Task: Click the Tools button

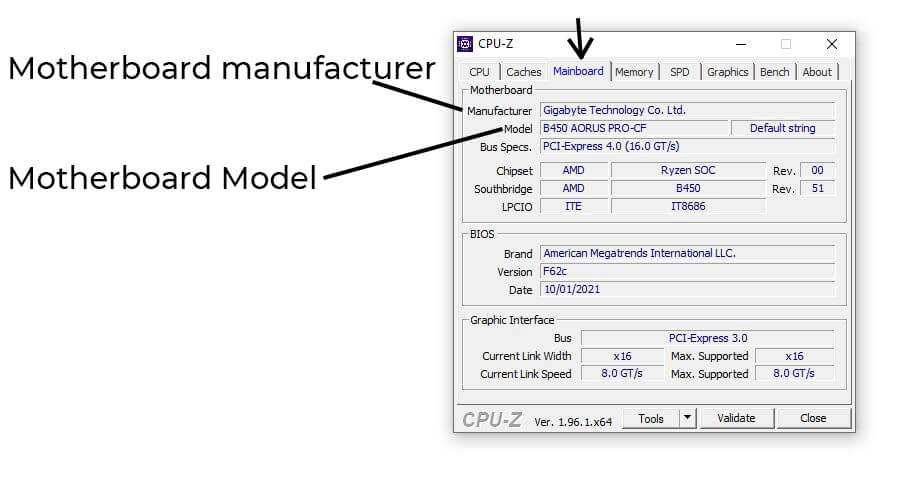Action: (x=651, y=419)
